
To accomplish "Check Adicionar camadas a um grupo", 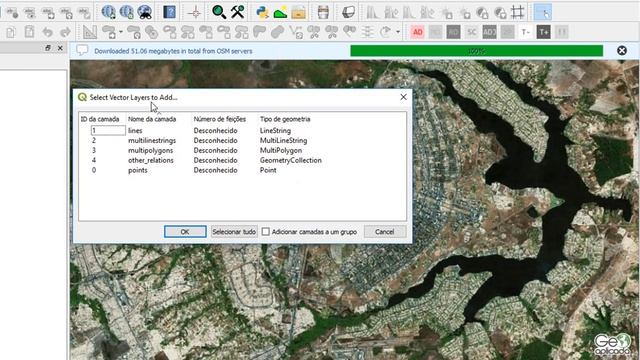I will 266,232.
